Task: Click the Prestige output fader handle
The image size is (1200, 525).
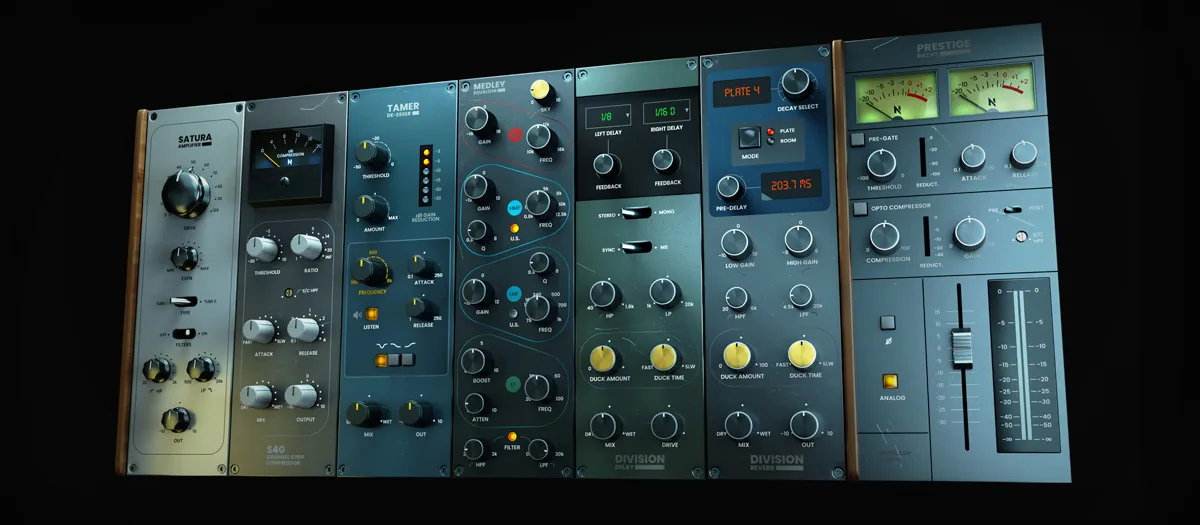Action: (x=962, y=349)
